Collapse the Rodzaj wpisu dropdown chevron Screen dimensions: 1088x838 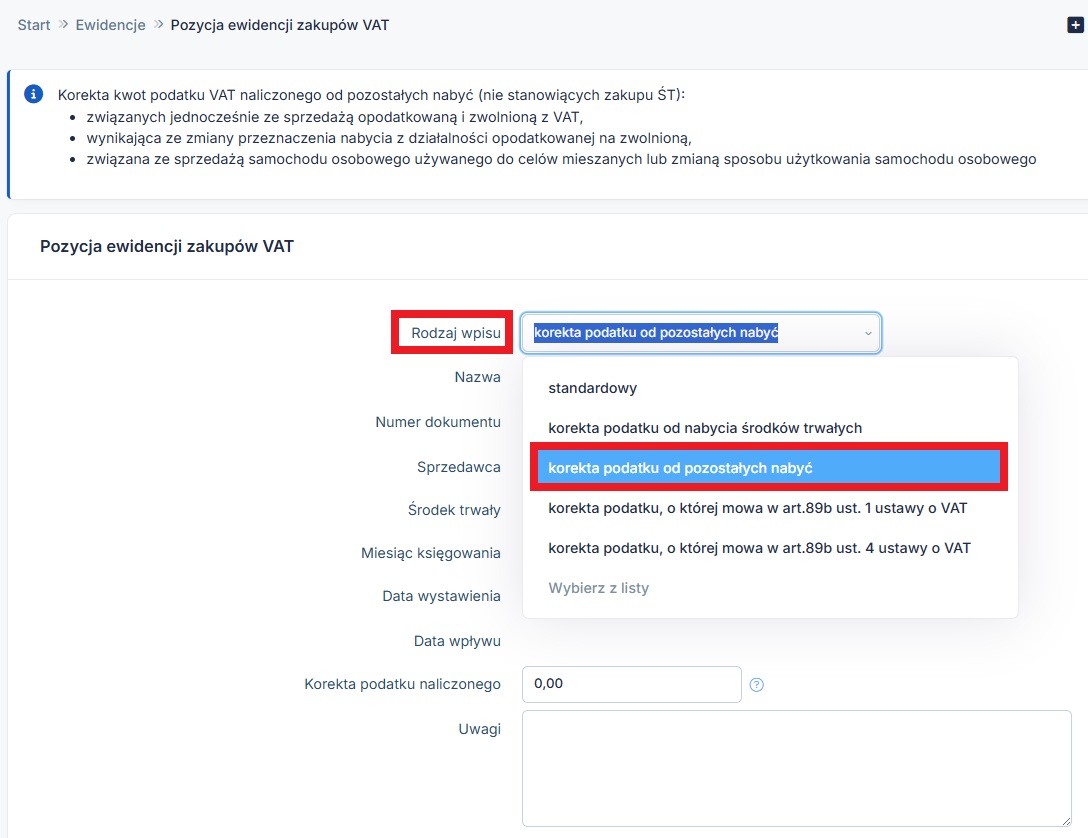(x=867, y=333)
